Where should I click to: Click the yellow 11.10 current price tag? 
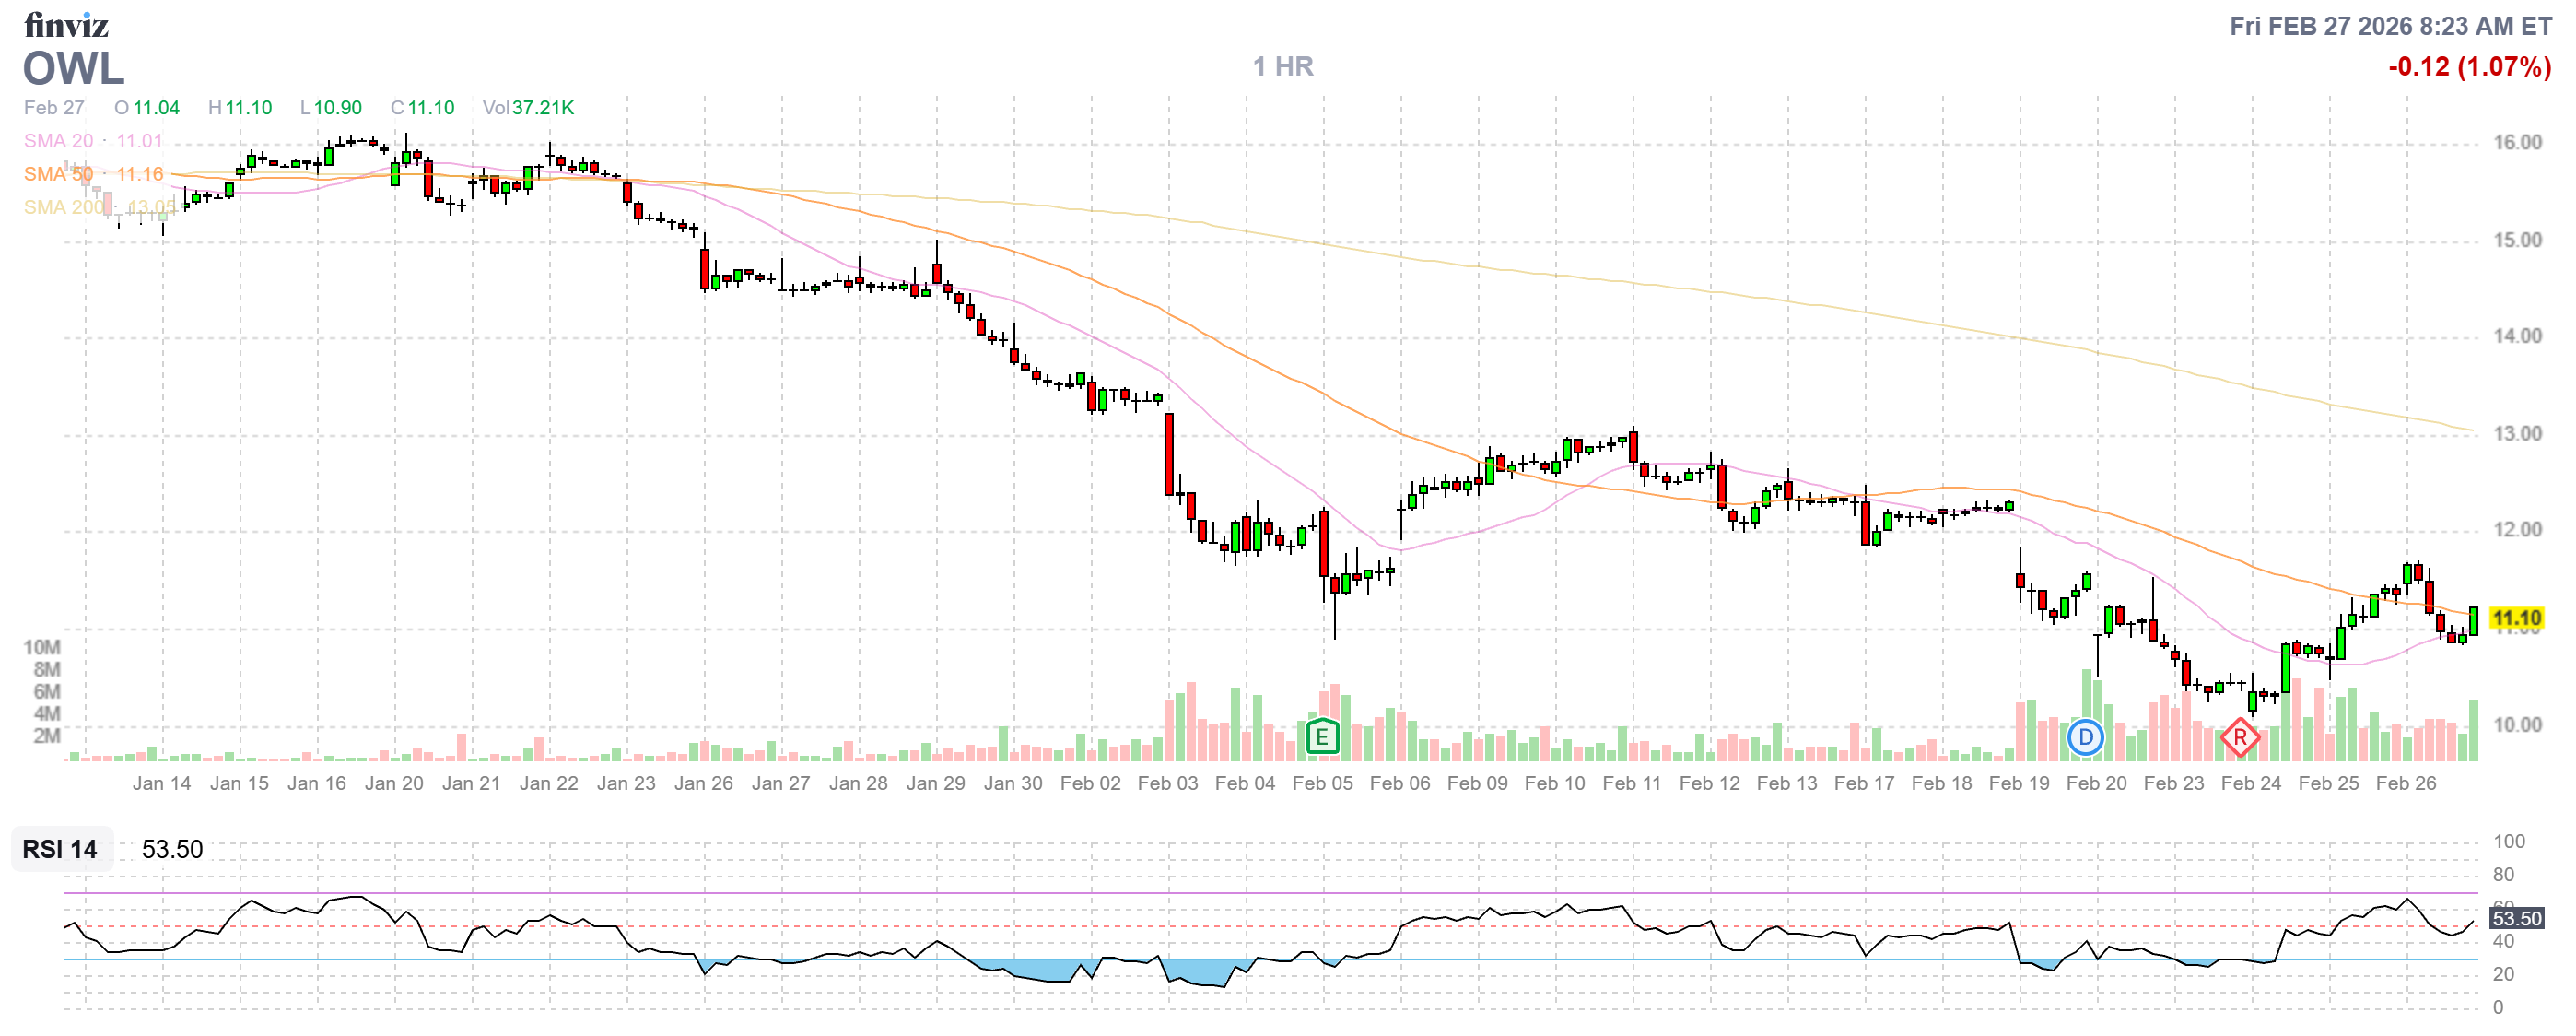tap(2516, 618)
